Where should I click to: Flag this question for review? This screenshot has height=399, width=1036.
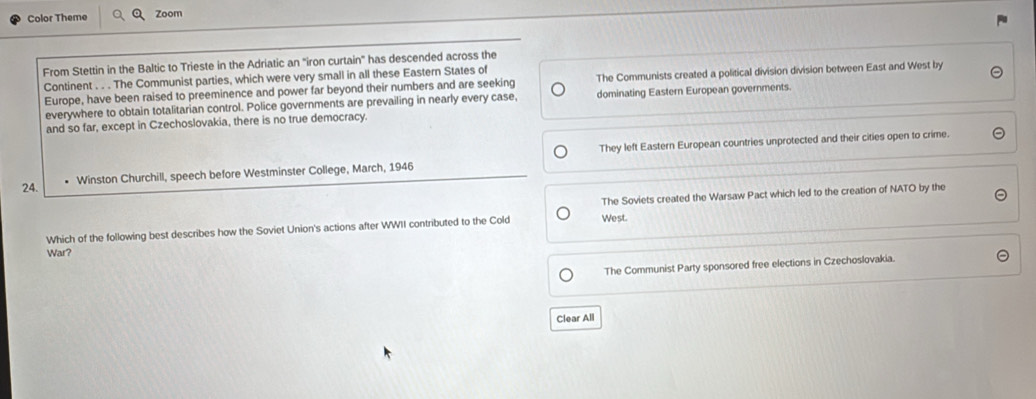[1002, 20]
